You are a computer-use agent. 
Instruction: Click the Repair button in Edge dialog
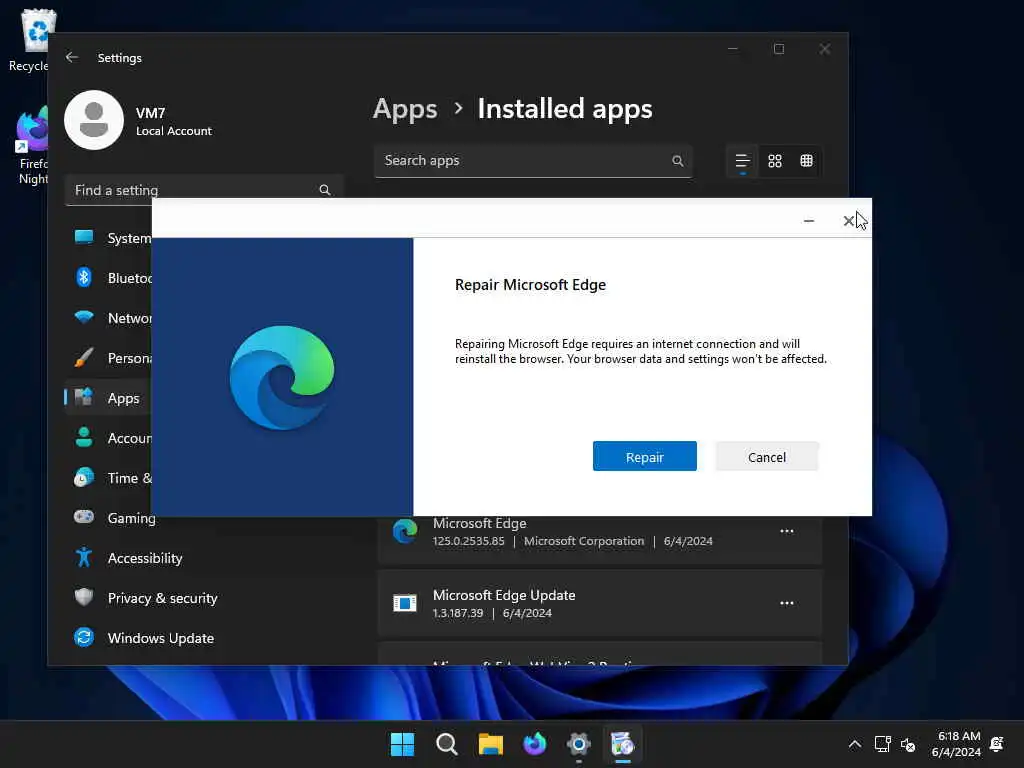click(x=645, y=456)
